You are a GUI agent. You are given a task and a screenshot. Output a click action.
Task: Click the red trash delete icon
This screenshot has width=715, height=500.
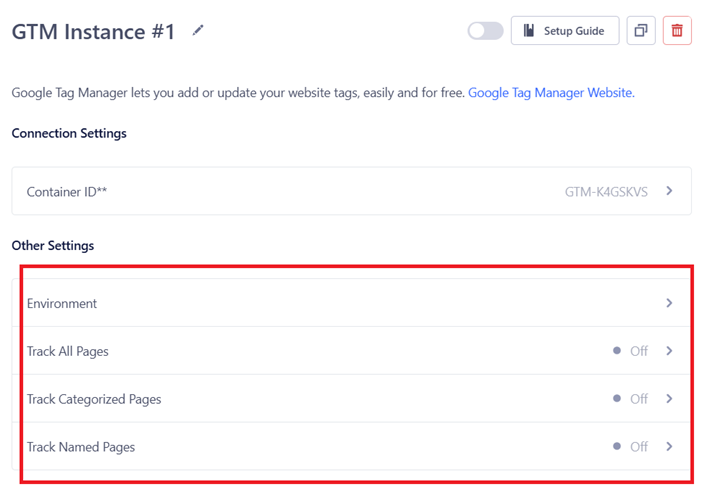pyautogui.click(x=677, y=31)
